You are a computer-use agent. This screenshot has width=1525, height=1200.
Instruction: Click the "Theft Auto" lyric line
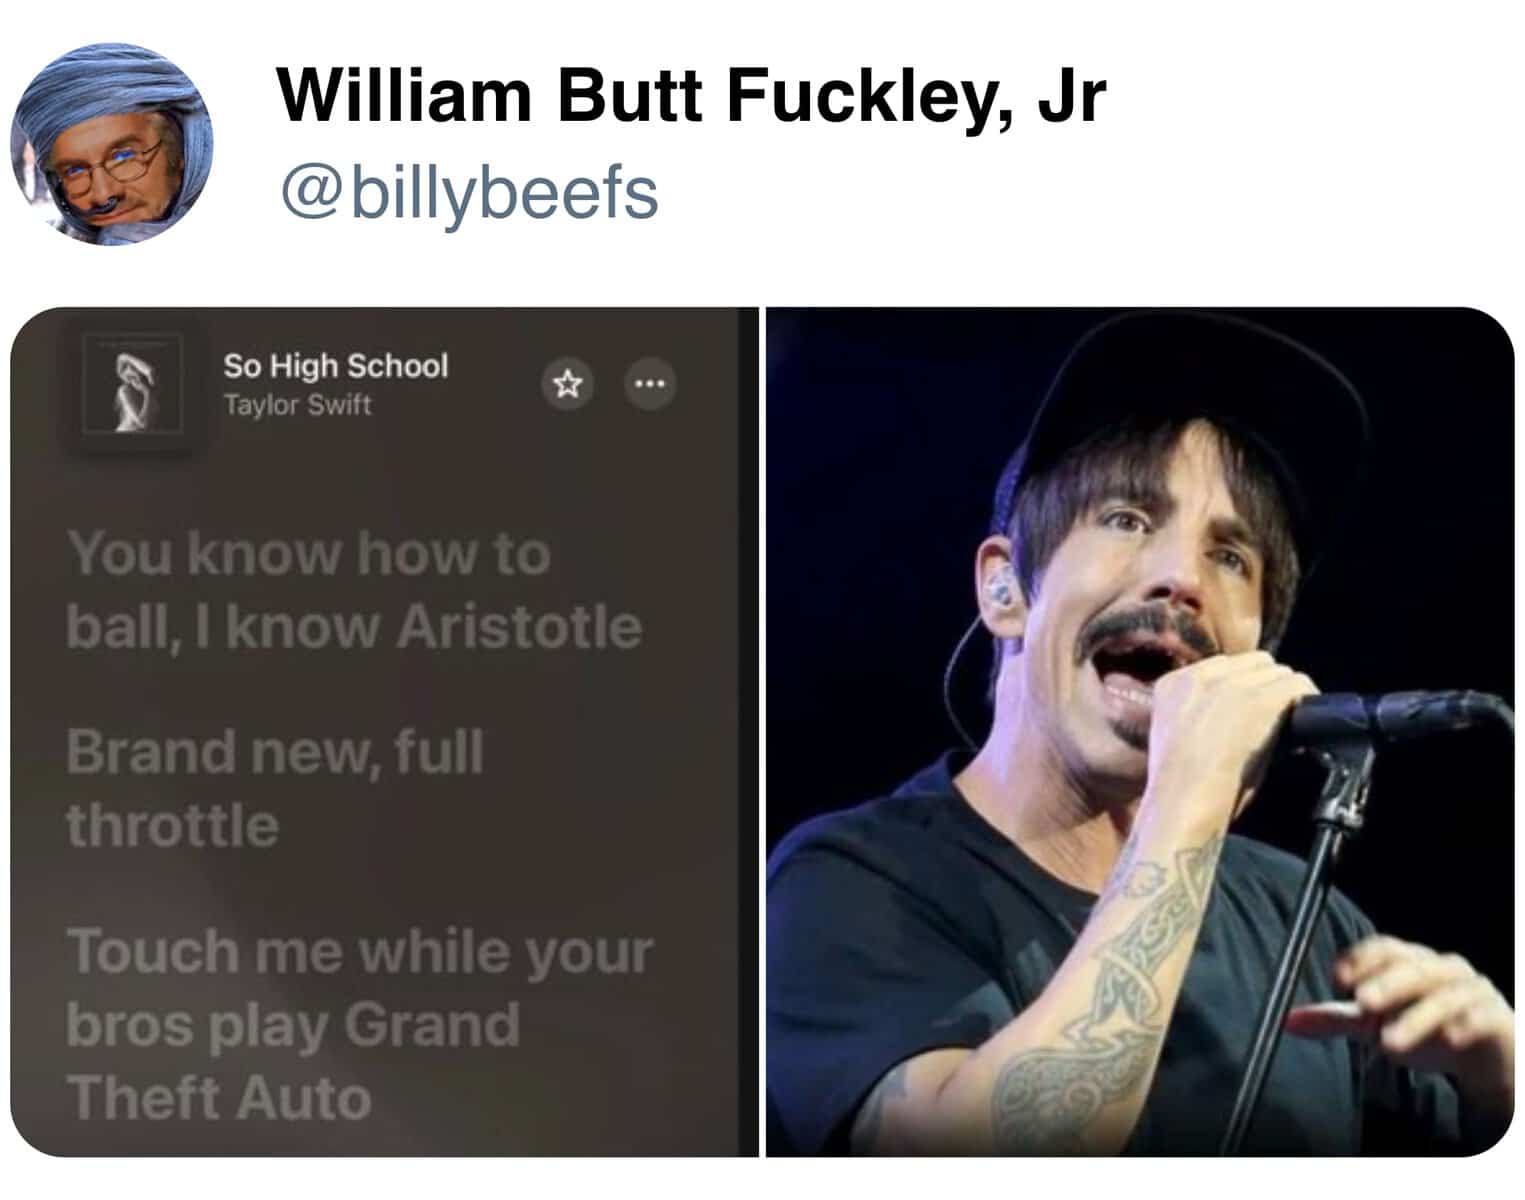pyautogui.click(x=219, y=1098)
